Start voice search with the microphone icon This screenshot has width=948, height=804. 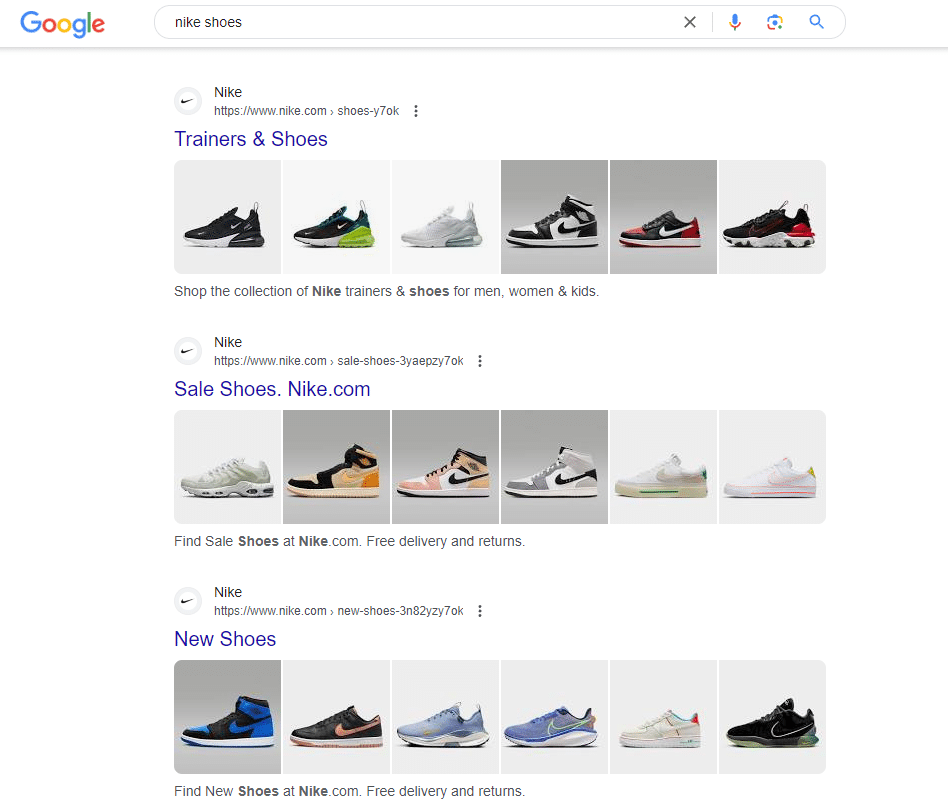point(735,22)
